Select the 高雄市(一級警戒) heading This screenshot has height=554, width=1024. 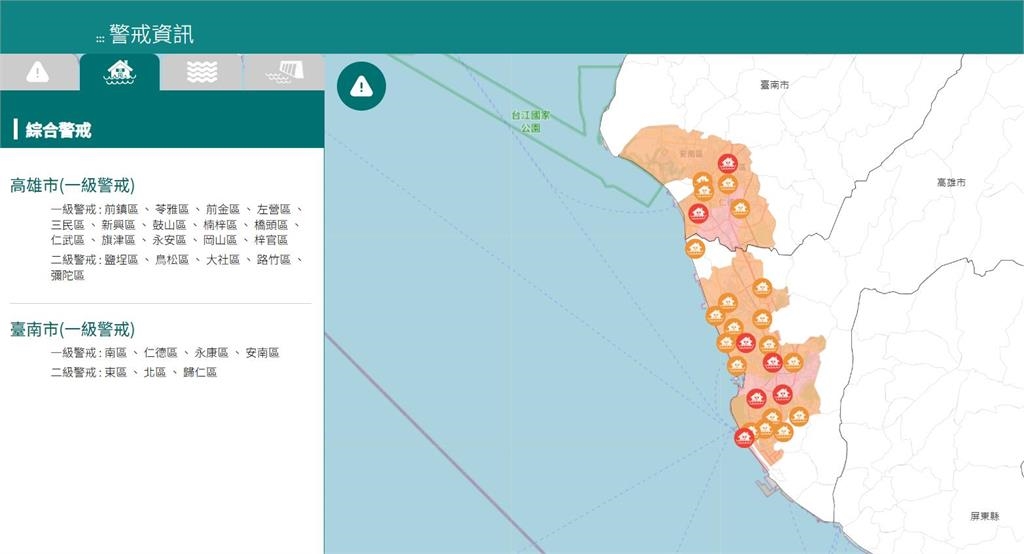click(72, 186)
